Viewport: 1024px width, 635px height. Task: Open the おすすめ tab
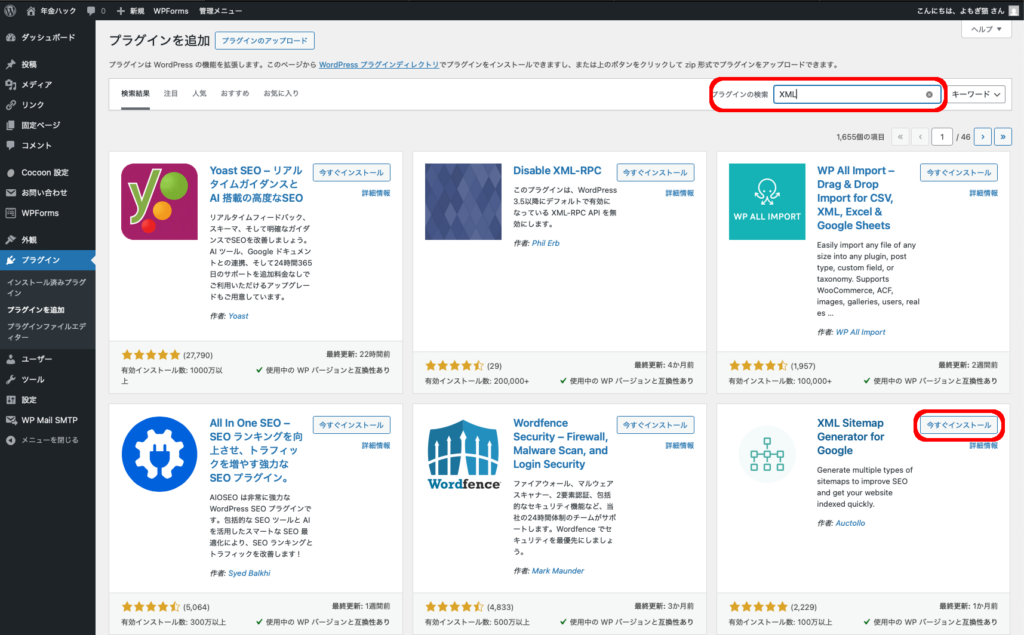235,94
